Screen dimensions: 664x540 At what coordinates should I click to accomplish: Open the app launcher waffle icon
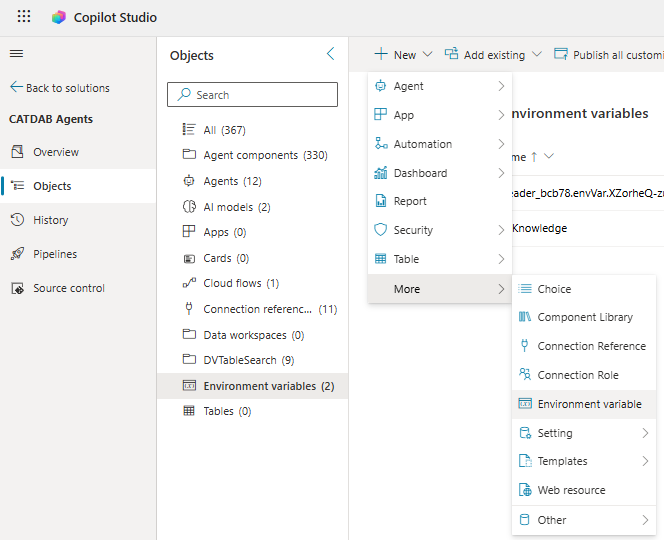pyautogui.click(x=24, y=17)
